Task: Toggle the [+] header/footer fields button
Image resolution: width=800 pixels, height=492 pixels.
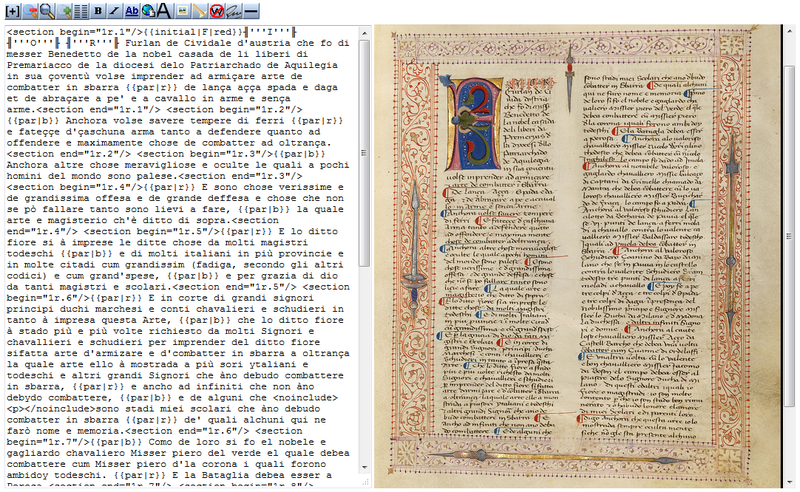Action: point(12,11)
